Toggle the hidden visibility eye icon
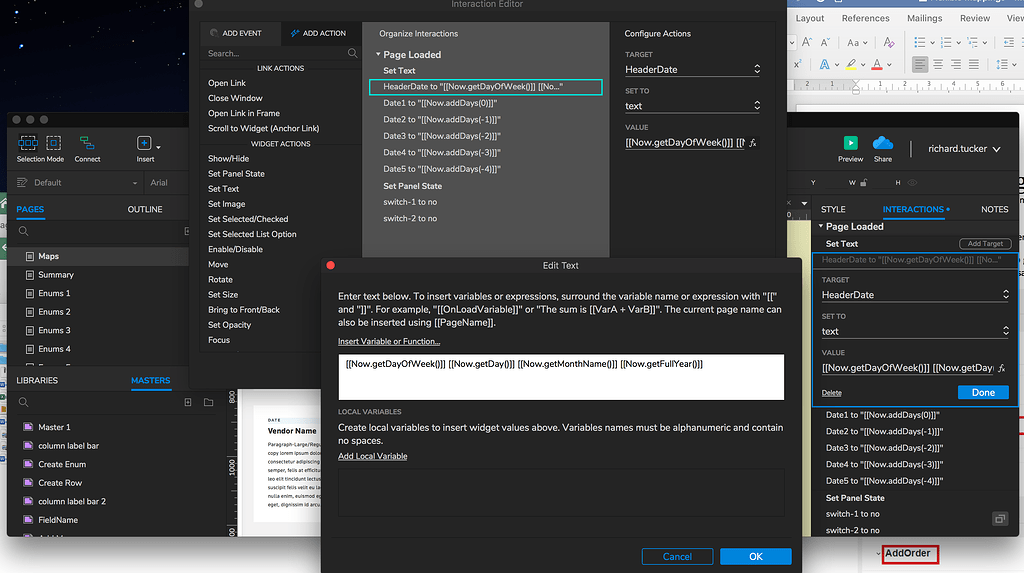Viewport: 1024px width, 573px height. click(x=911, y=183)
